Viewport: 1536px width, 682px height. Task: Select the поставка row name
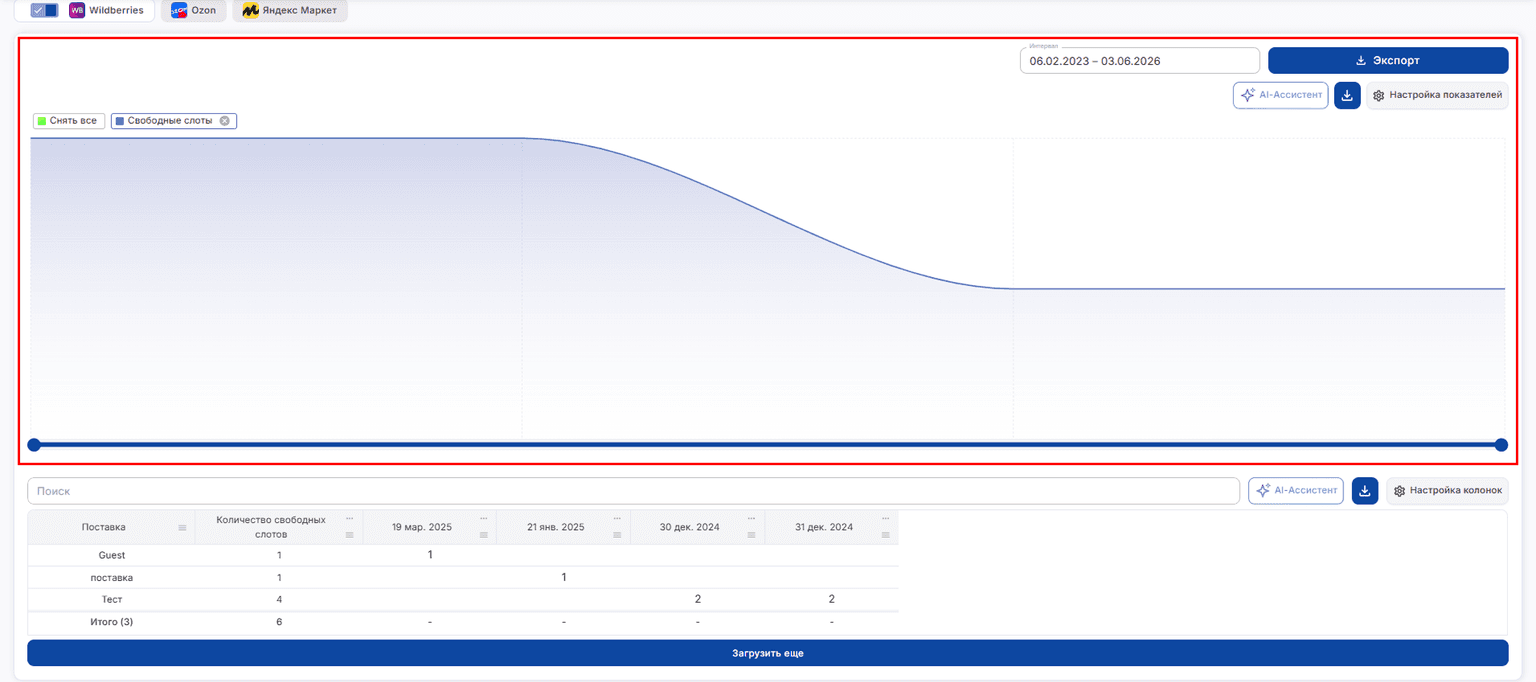(x=112, y=578)
